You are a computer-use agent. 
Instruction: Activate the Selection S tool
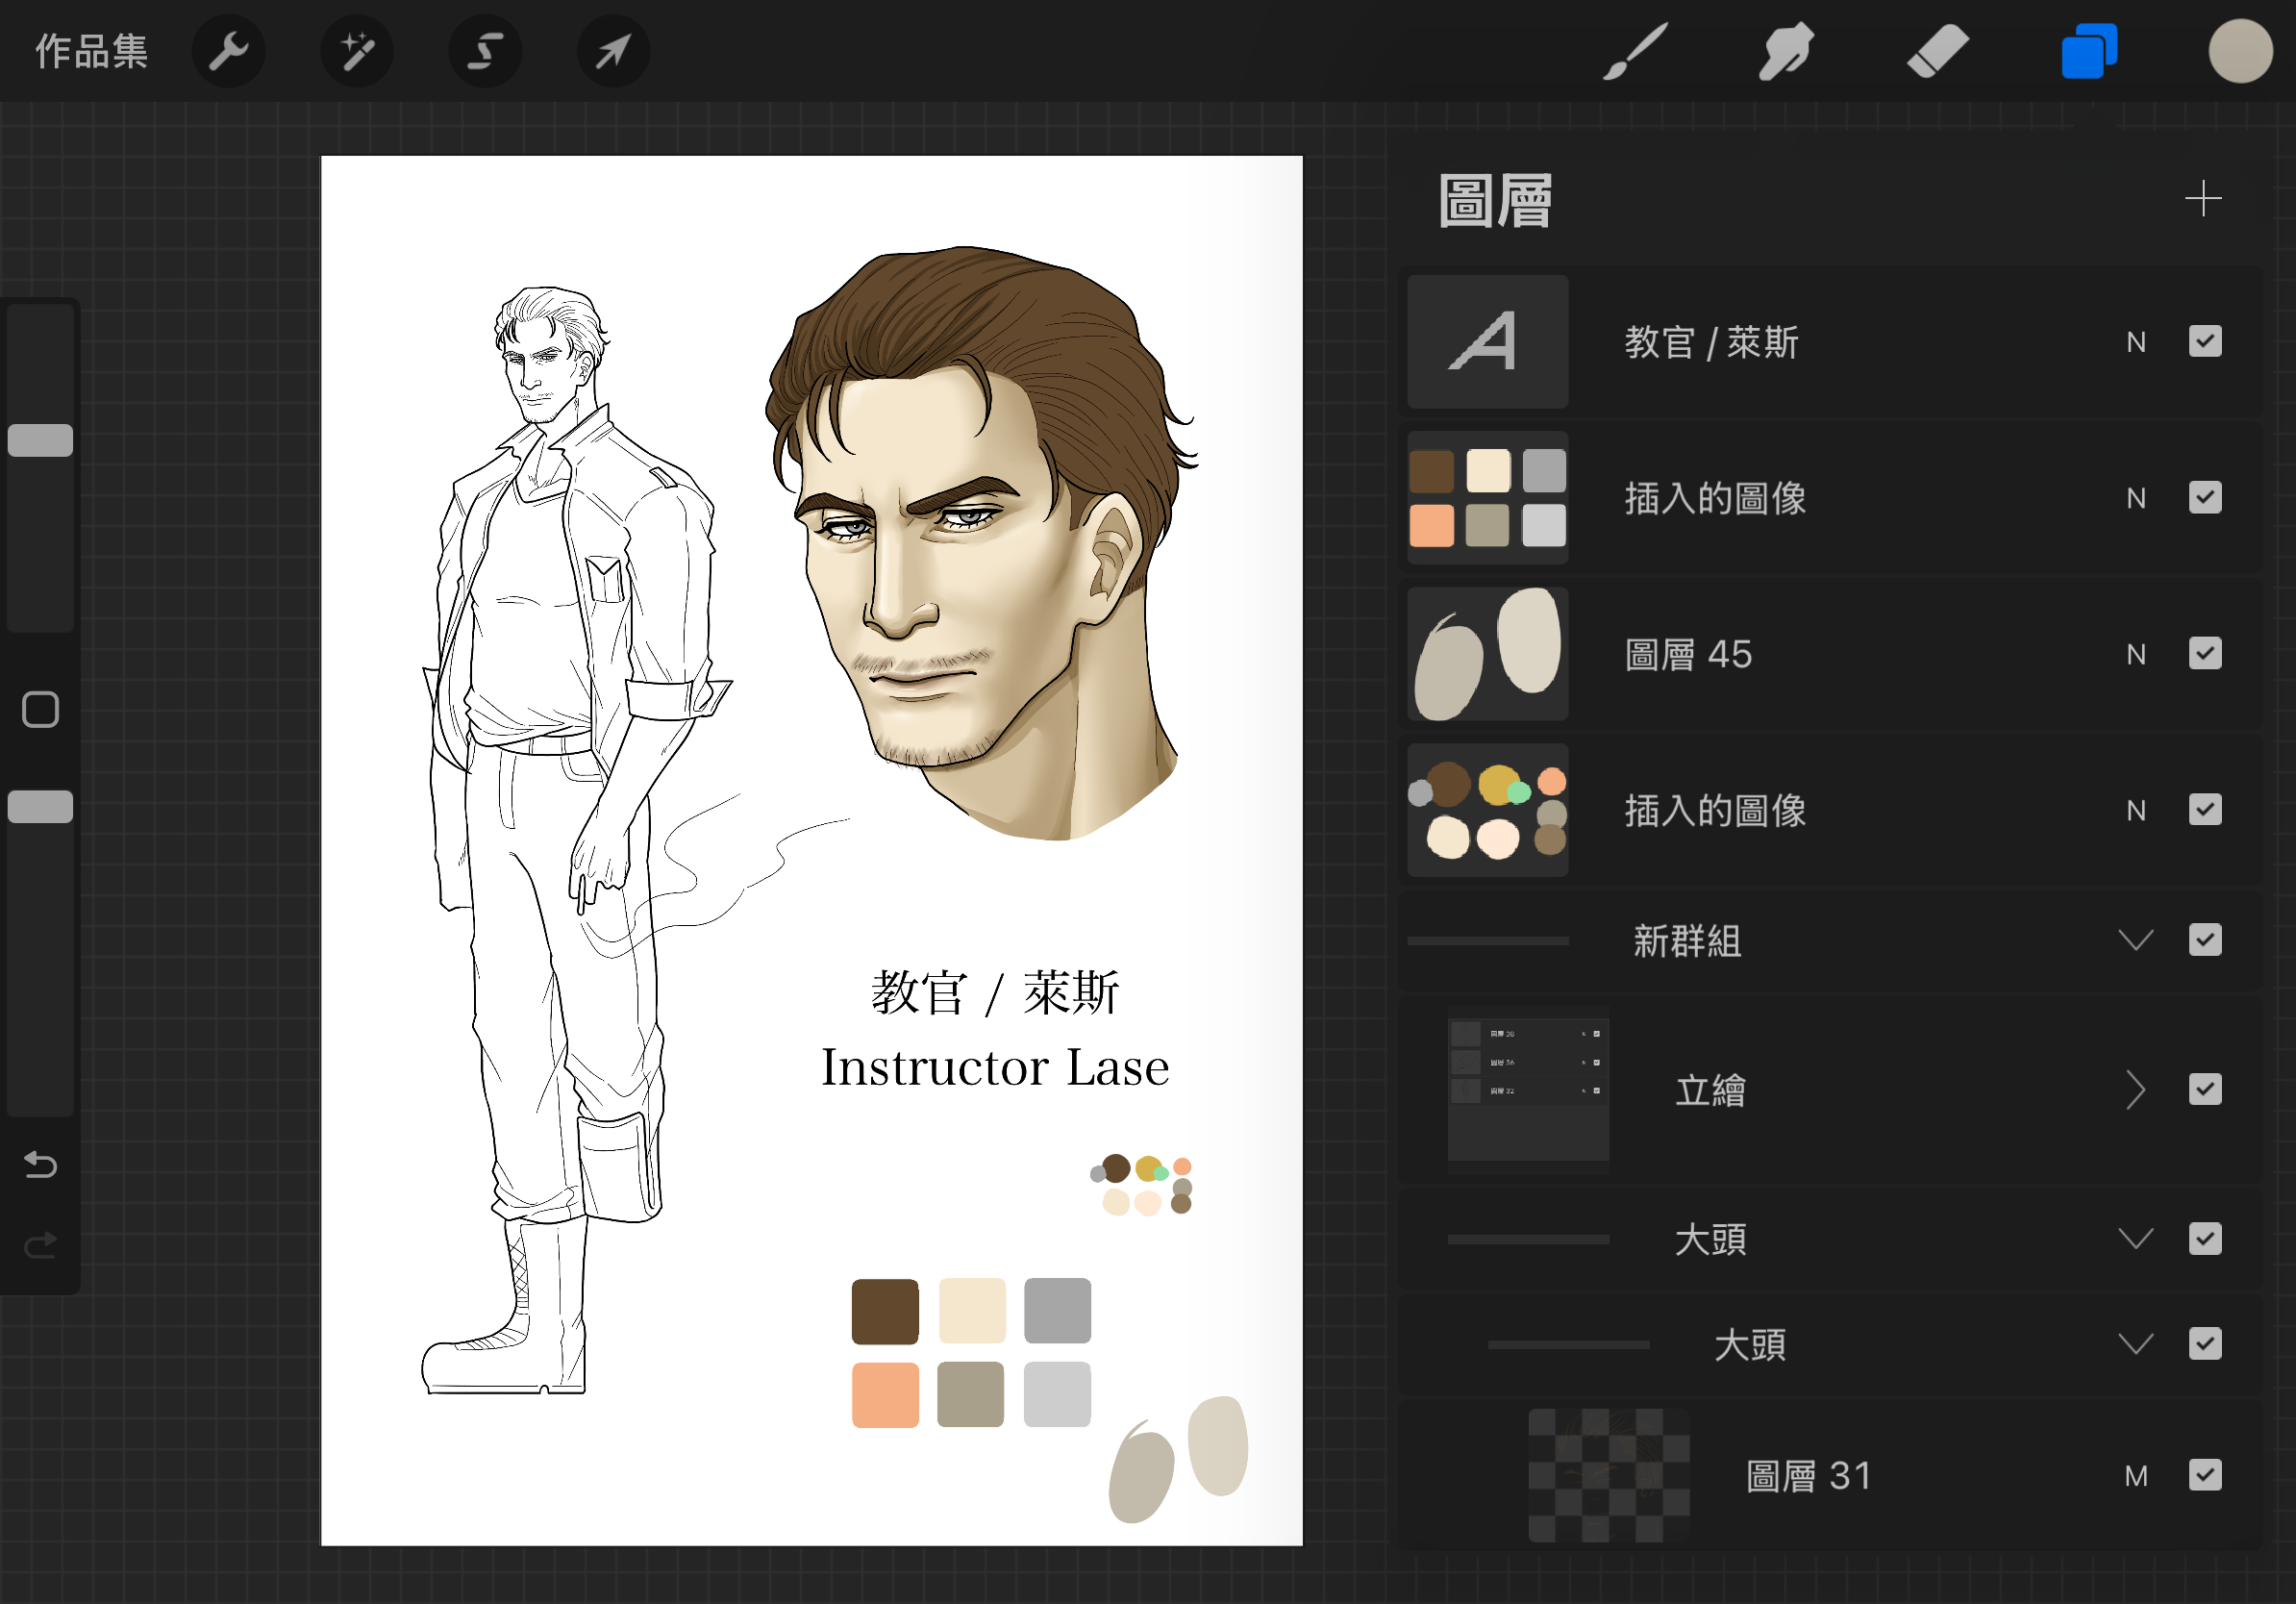[485, 51]
